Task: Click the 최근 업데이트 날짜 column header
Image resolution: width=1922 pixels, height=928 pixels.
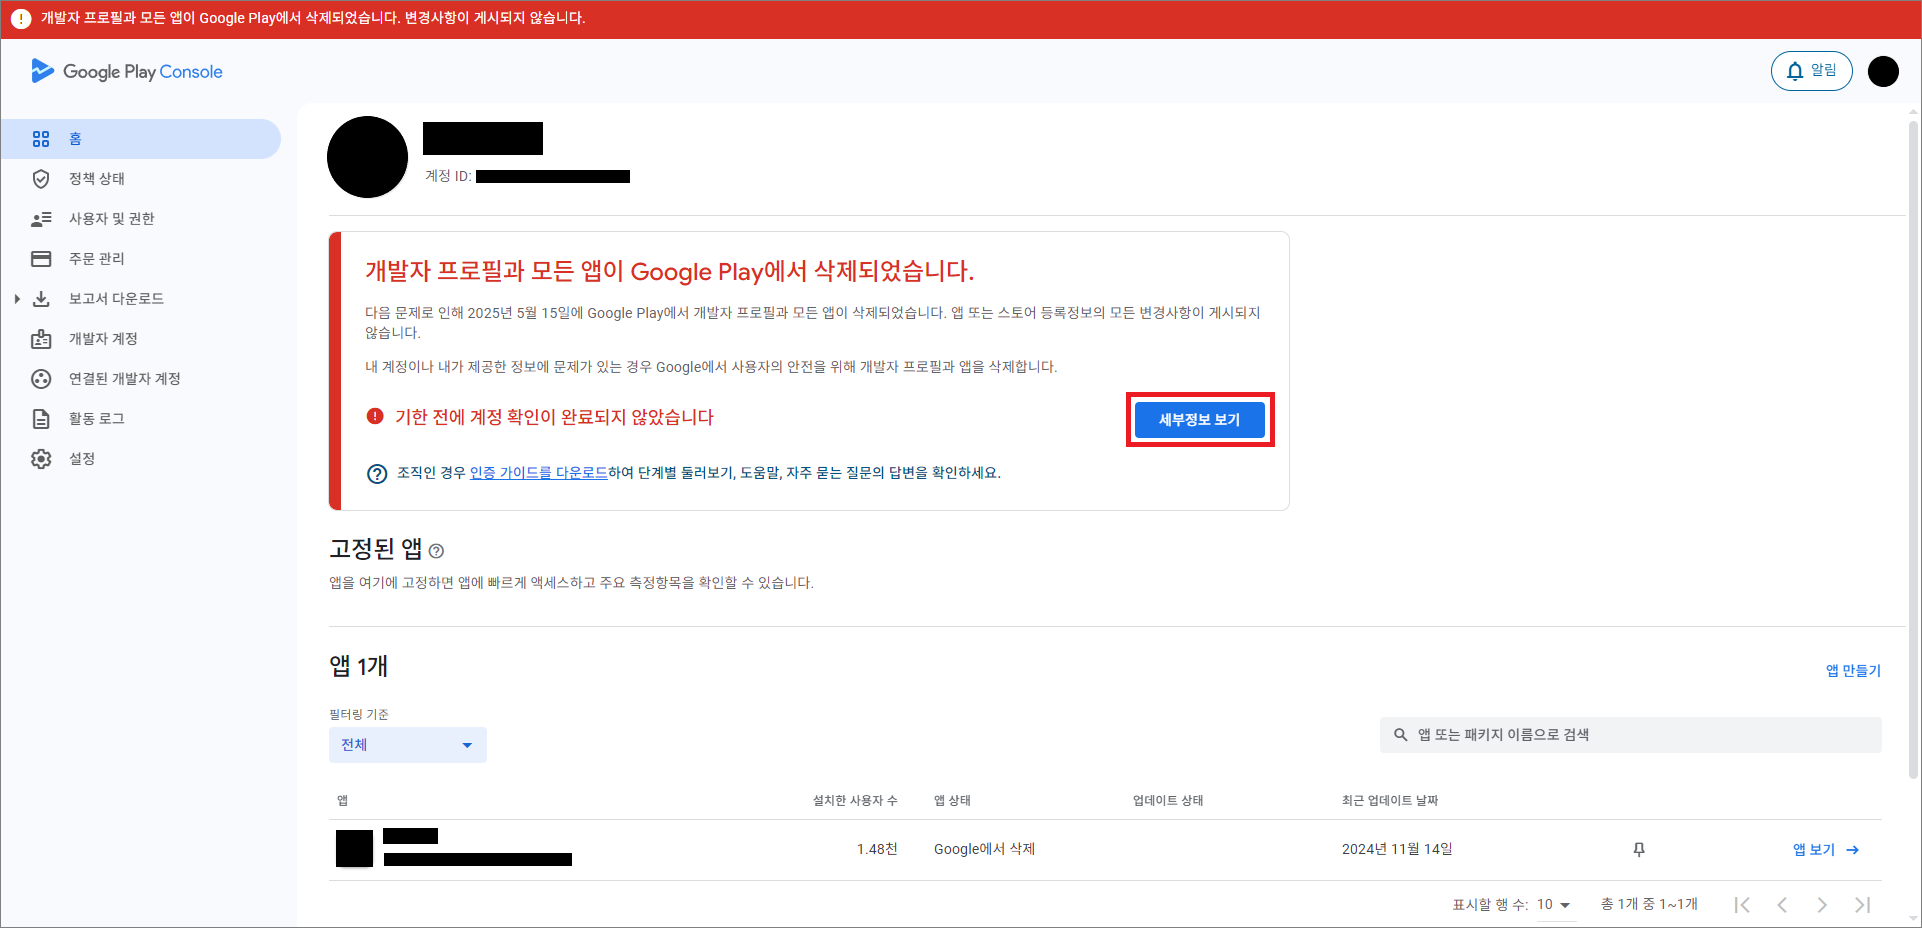Action: pyautogui.click(x=1390, y=801)
